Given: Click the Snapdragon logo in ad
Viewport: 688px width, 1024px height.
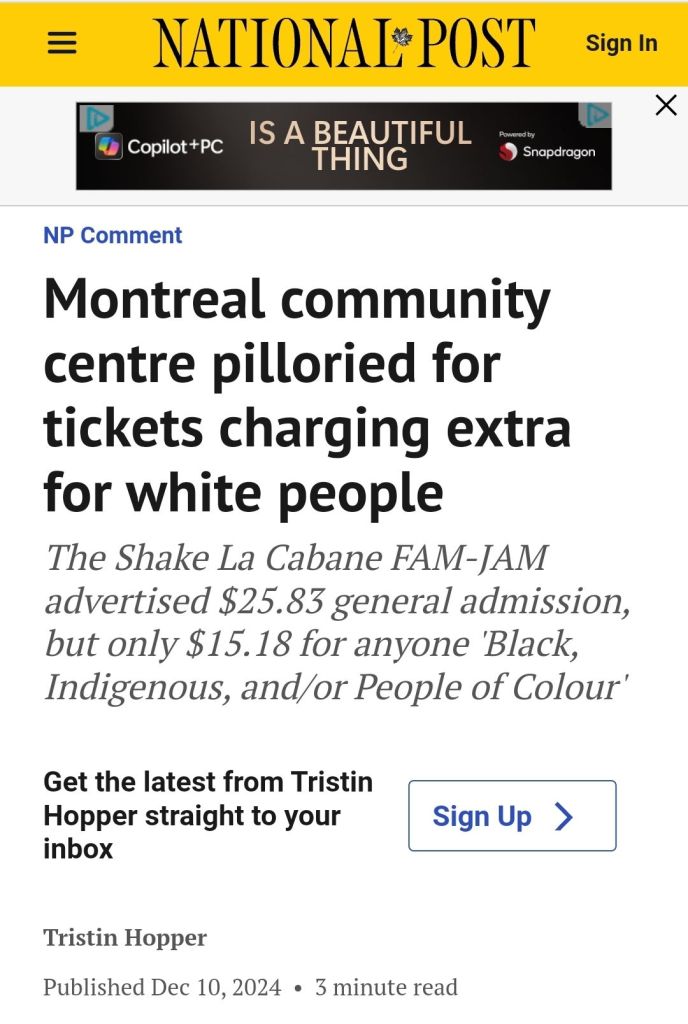Looking at the screenshot, I should click(x=547, y=152).
